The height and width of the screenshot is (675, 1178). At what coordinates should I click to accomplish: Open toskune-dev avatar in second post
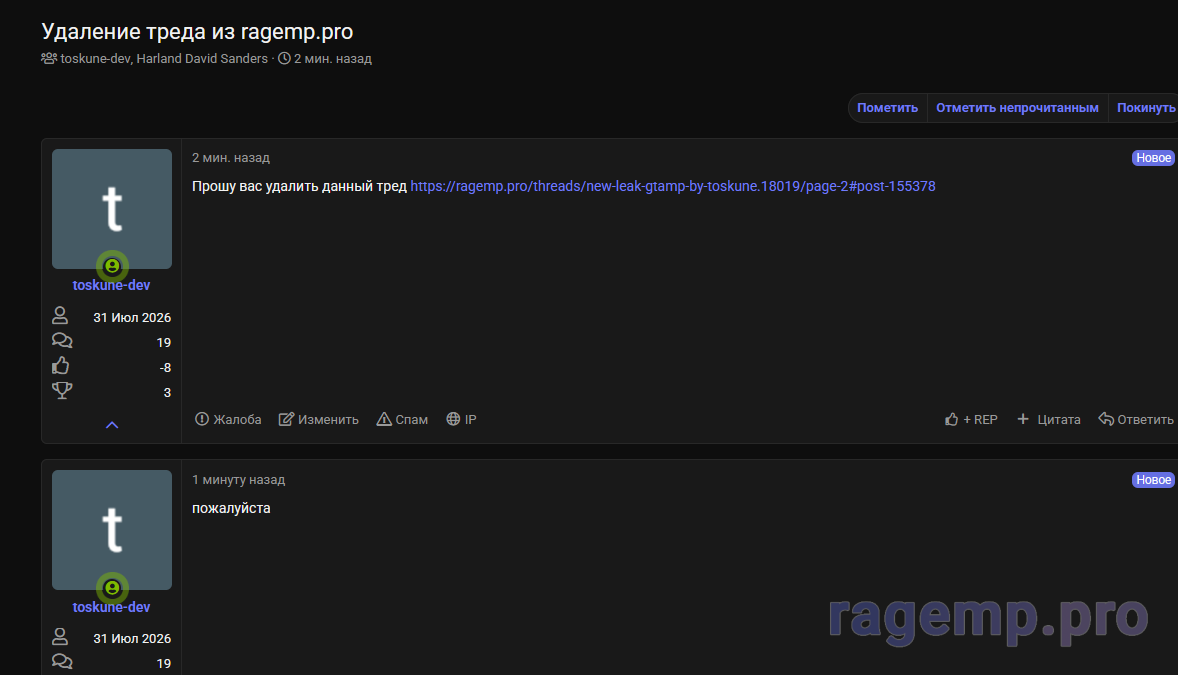(x=112, y=530)
